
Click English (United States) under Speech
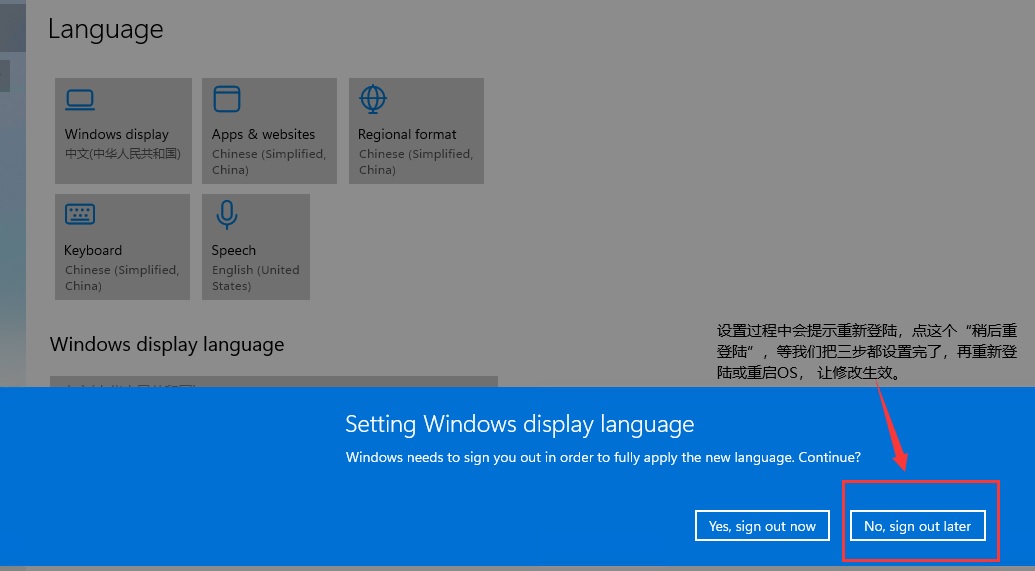[255, 278]
